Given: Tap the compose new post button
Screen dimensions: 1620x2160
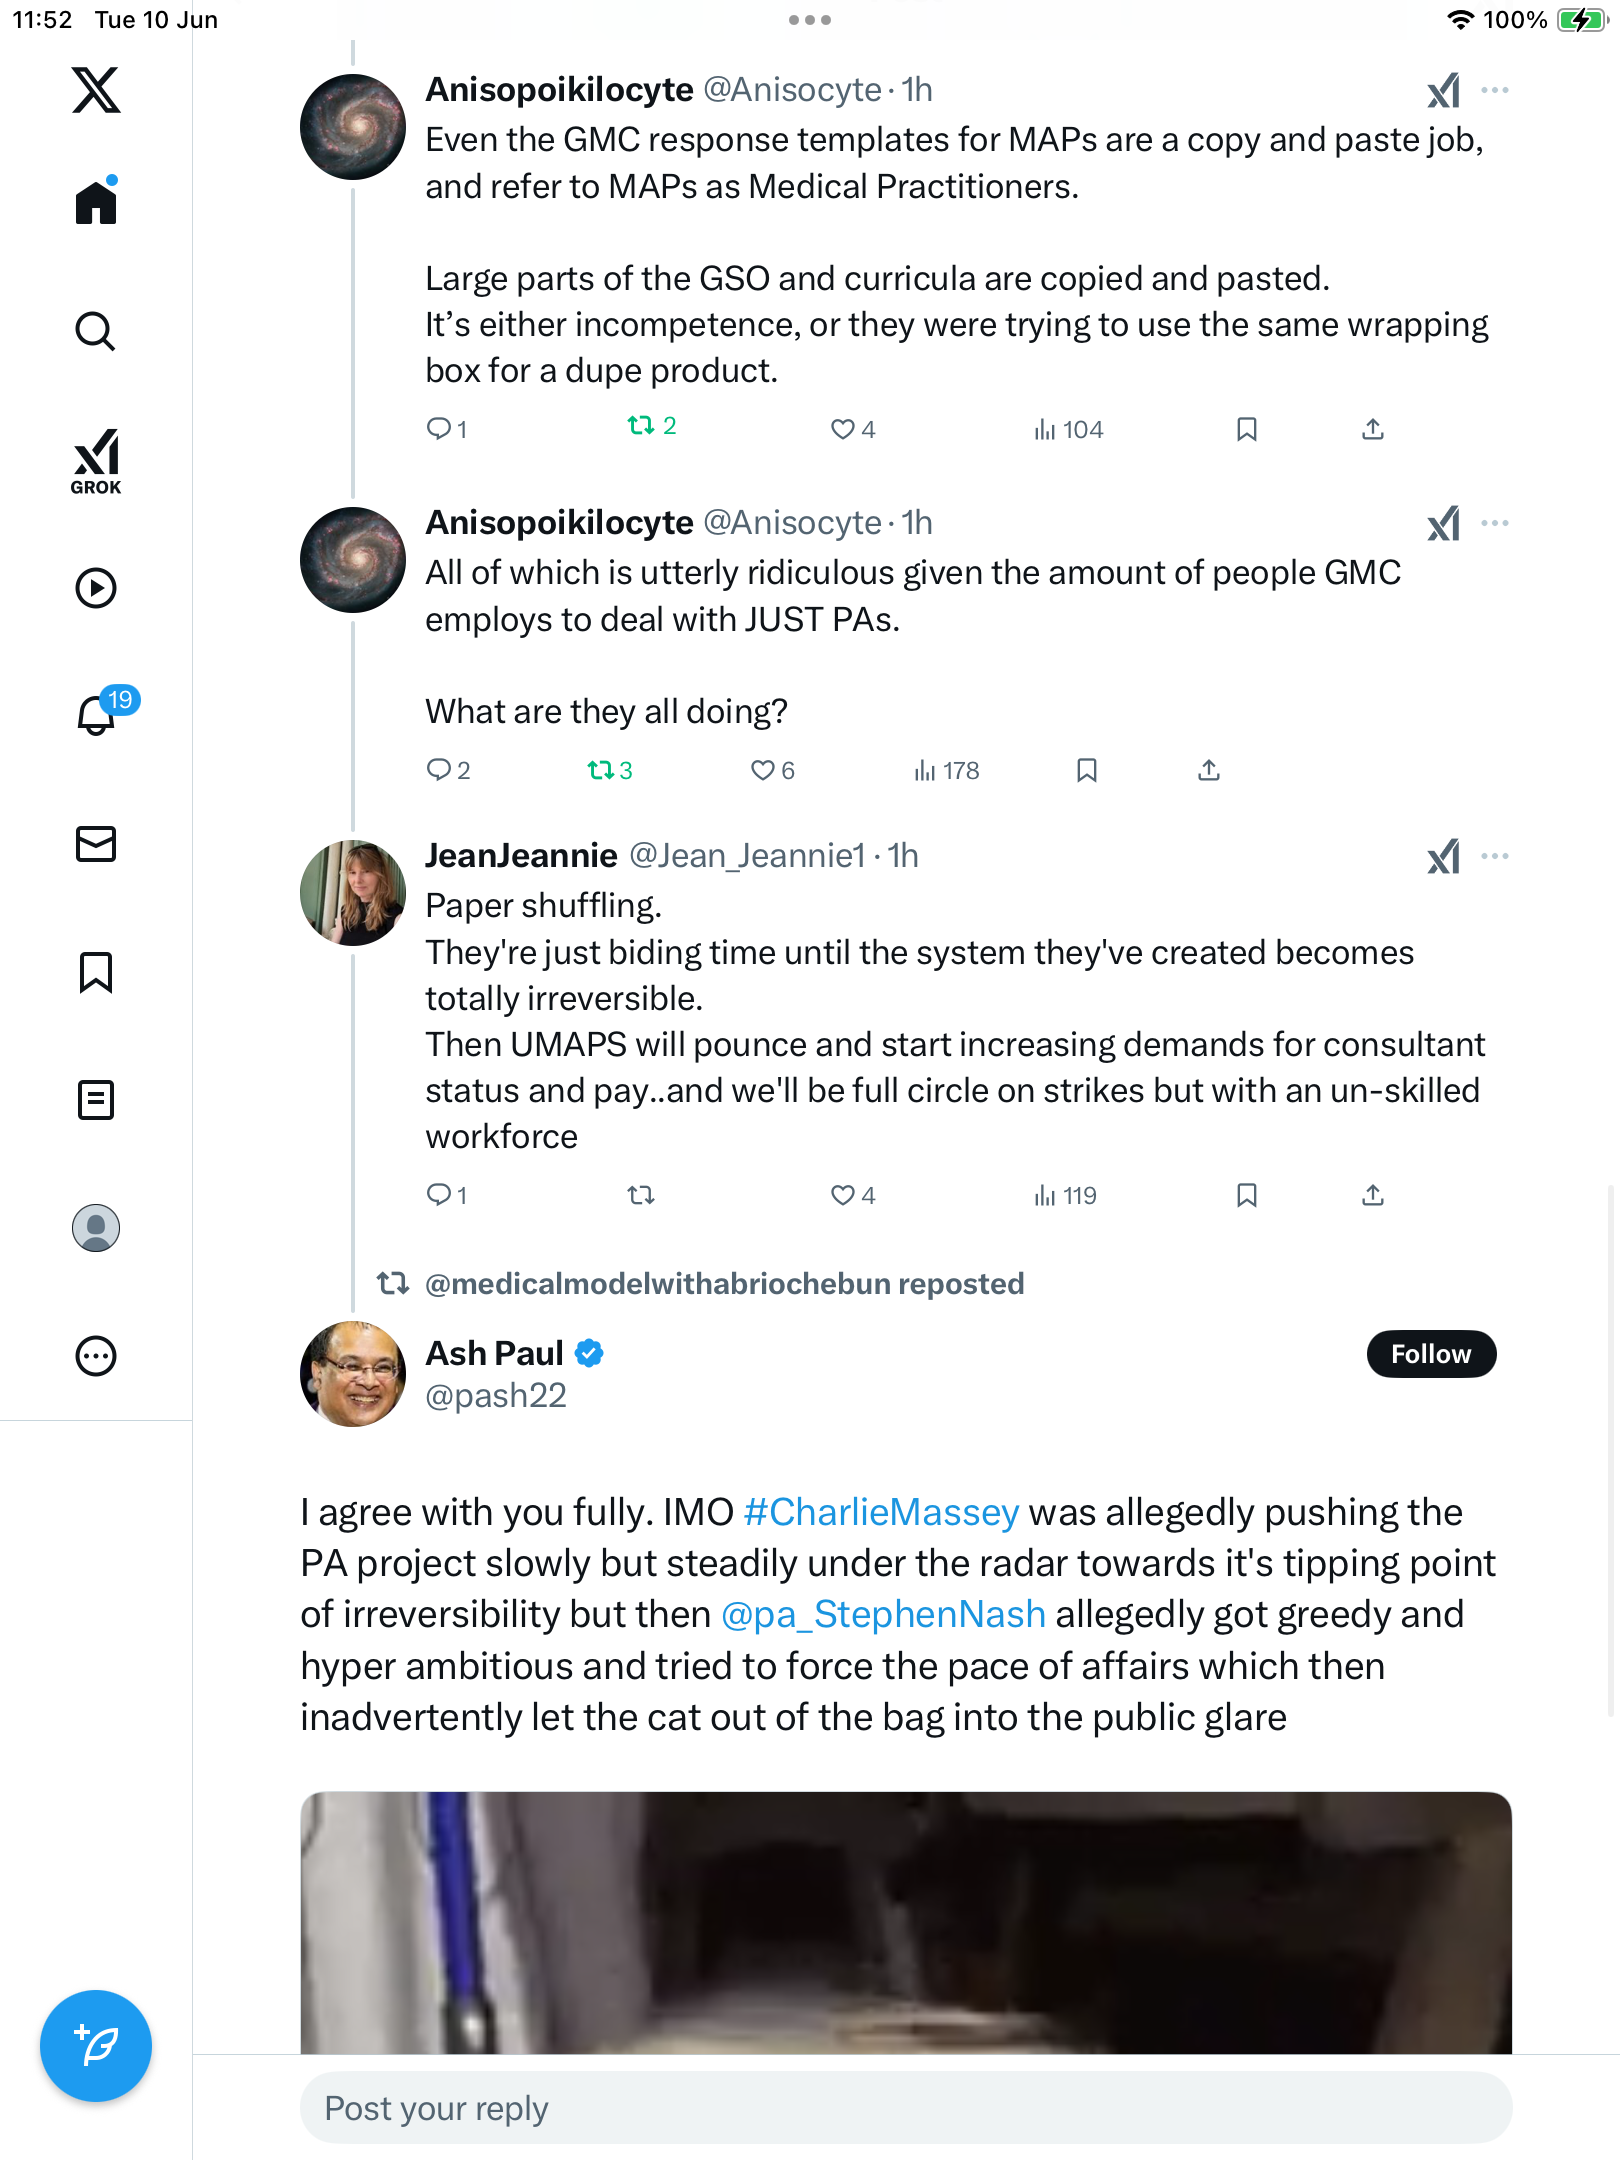Looking at the screenshot, I should click(96, 2046).
